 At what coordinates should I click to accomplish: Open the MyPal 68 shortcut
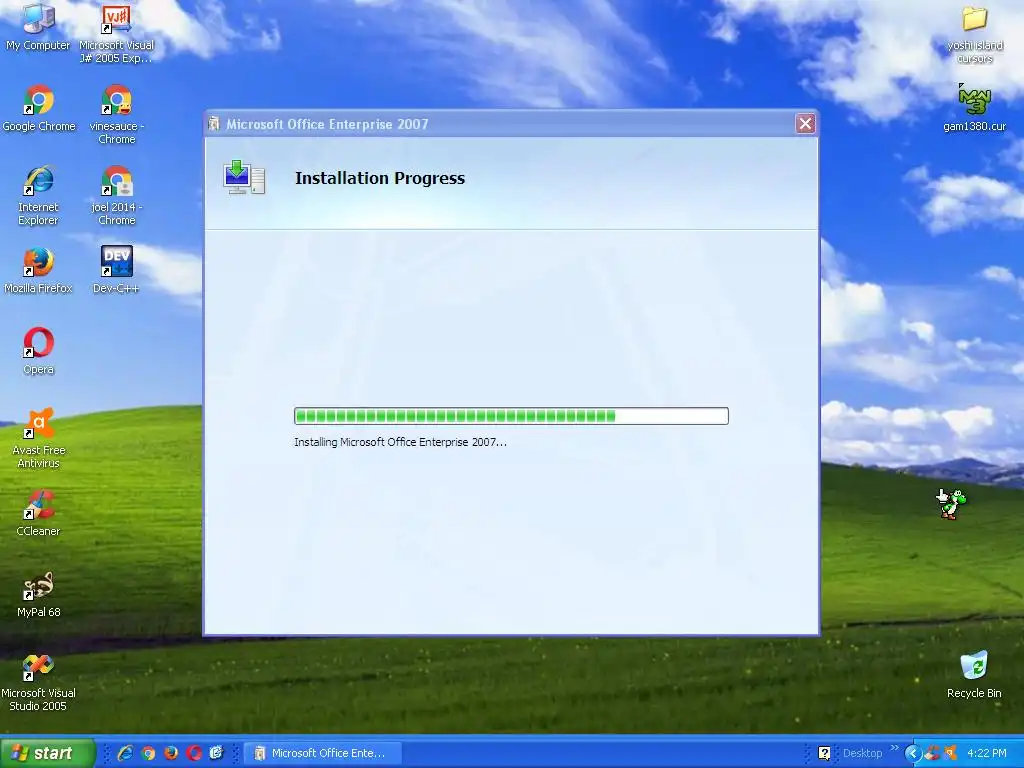[39, 594]
